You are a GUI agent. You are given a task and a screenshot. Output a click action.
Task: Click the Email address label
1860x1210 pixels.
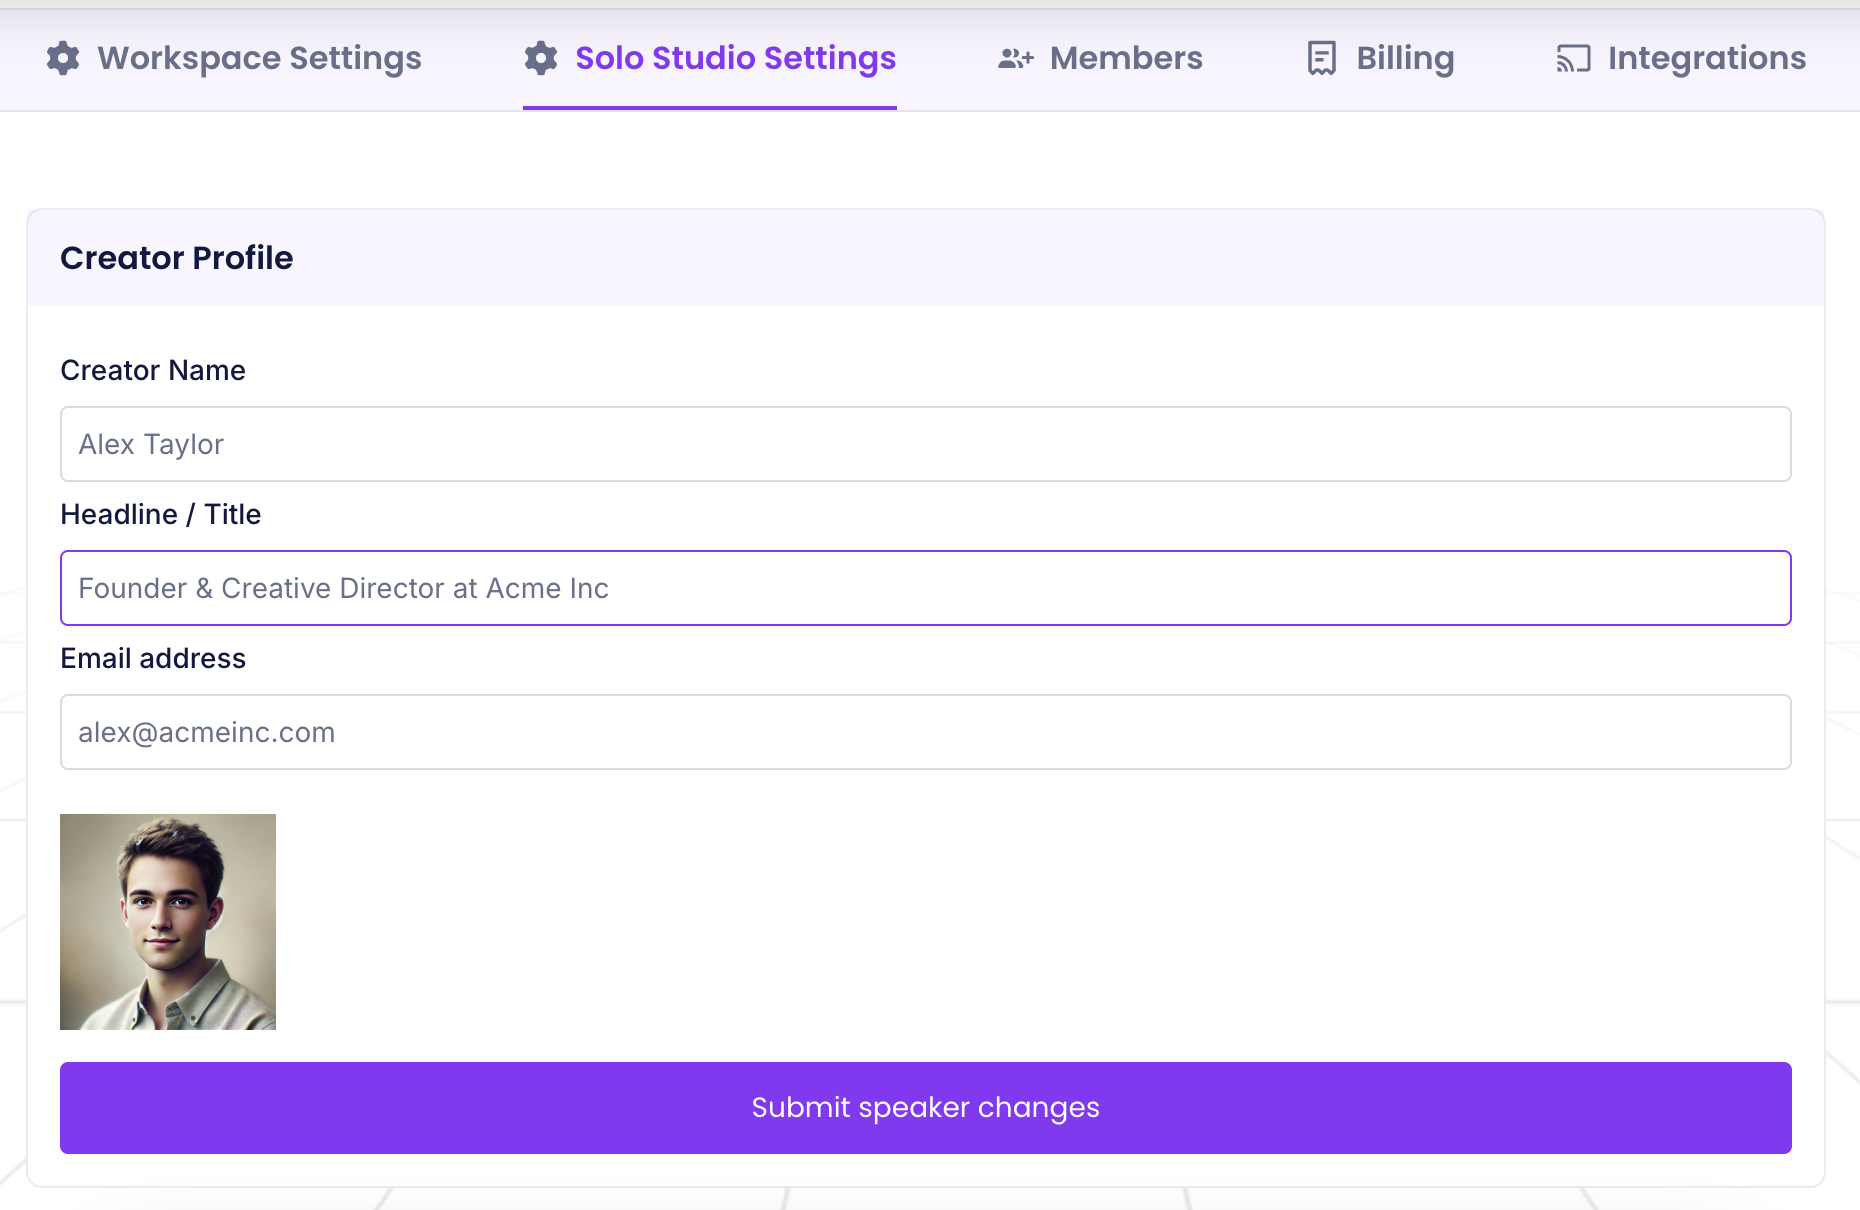(153, 658)
